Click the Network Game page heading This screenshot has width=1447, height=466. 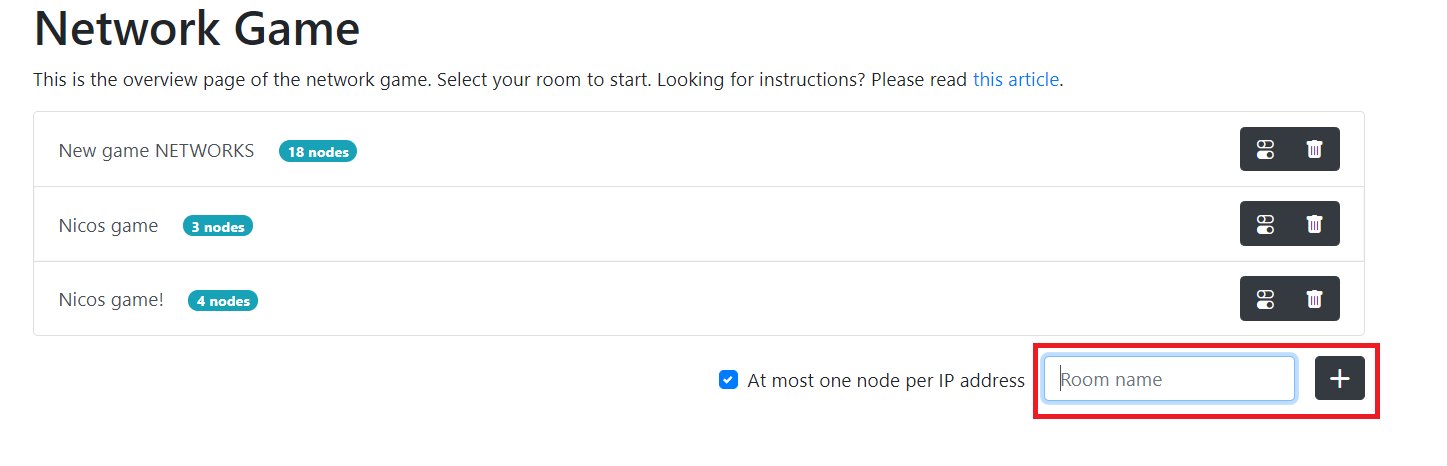click(x=197, y=28)
